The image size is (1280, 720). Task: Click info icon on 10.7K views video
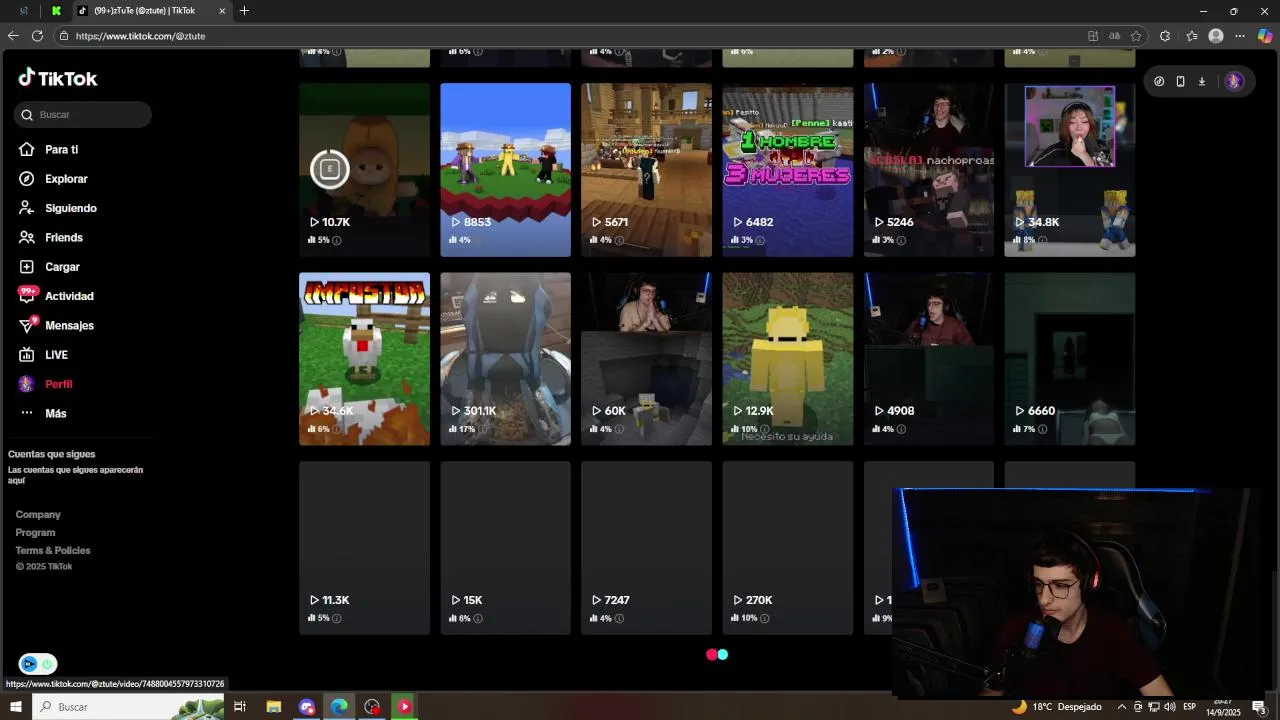pyautogui.click(x=336, y=240)
